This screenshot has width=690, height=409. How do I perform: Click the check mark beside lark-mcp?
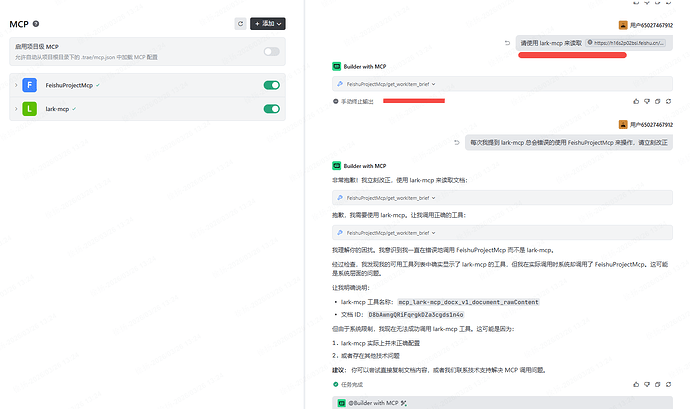(x=74, y=109)
